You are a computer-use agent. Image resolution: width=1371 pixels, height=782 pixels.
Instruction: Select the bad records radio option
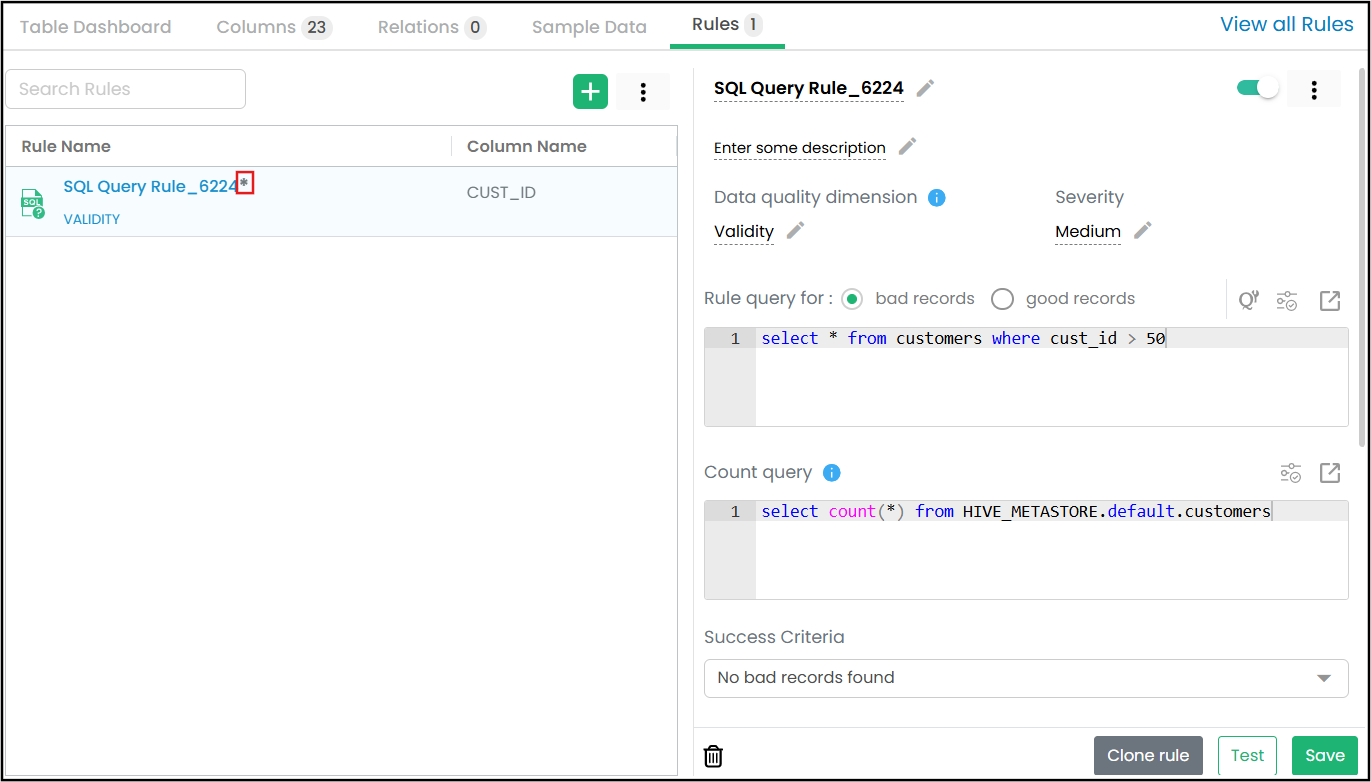[x=852, y=299]
